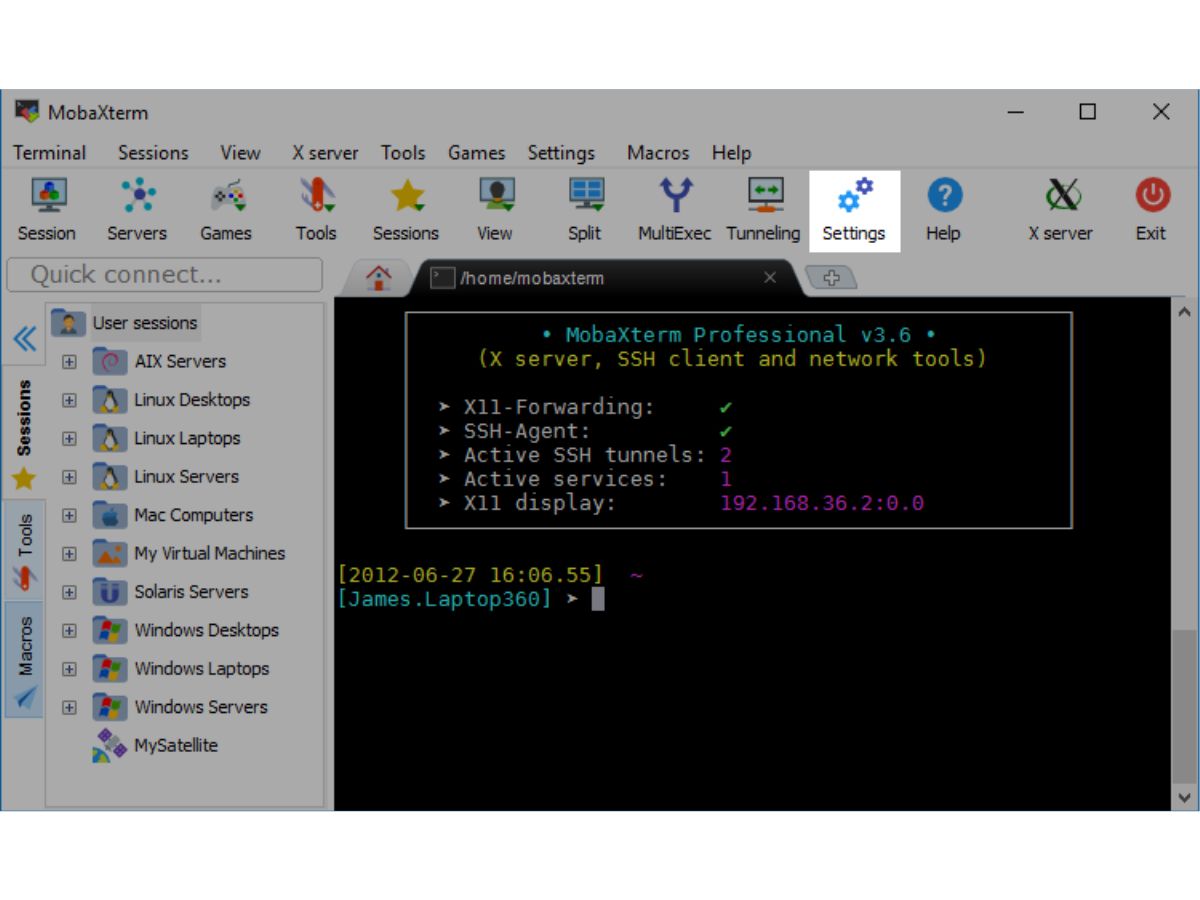Click the terminal scrollbar up arrow
Viewport: 1200px width, 900px height.
click(x=1184, y=311)
